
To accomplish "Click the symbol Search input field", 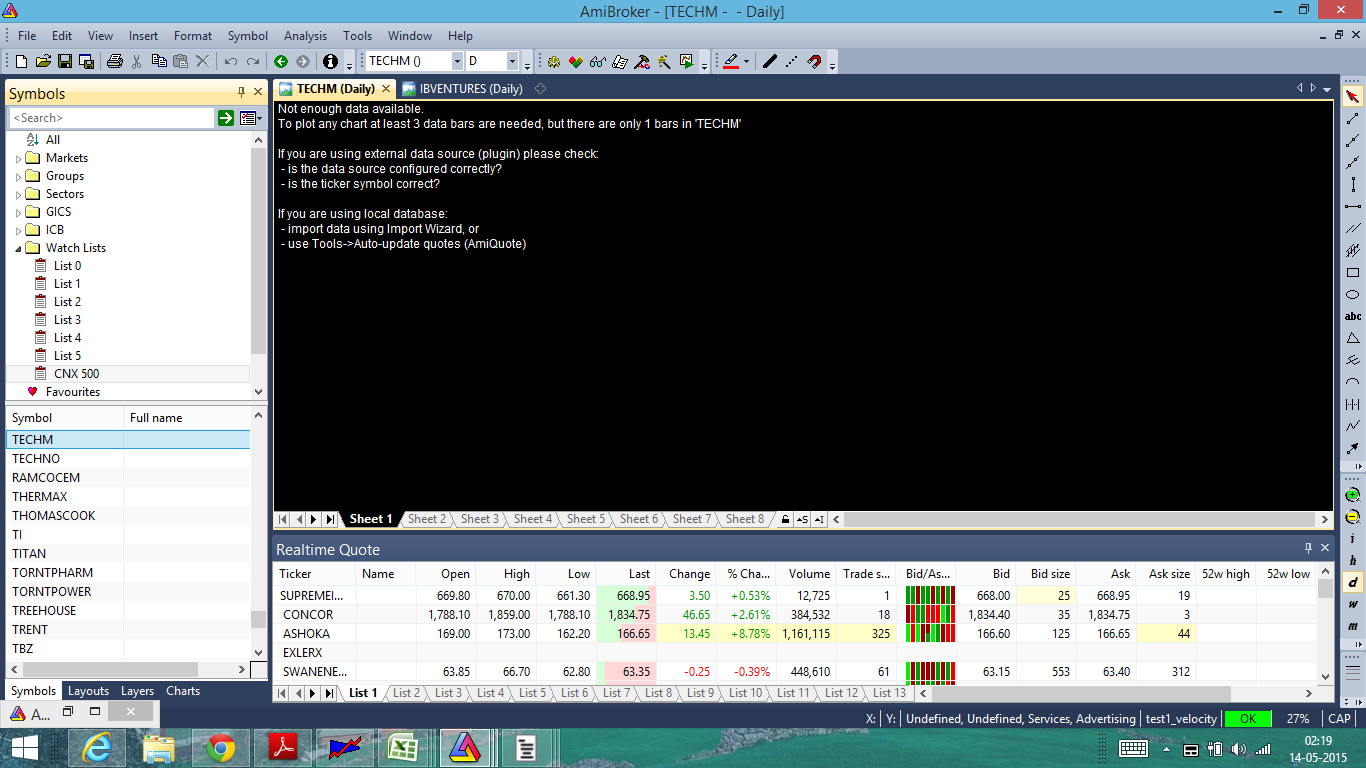I will coord(111,118).
